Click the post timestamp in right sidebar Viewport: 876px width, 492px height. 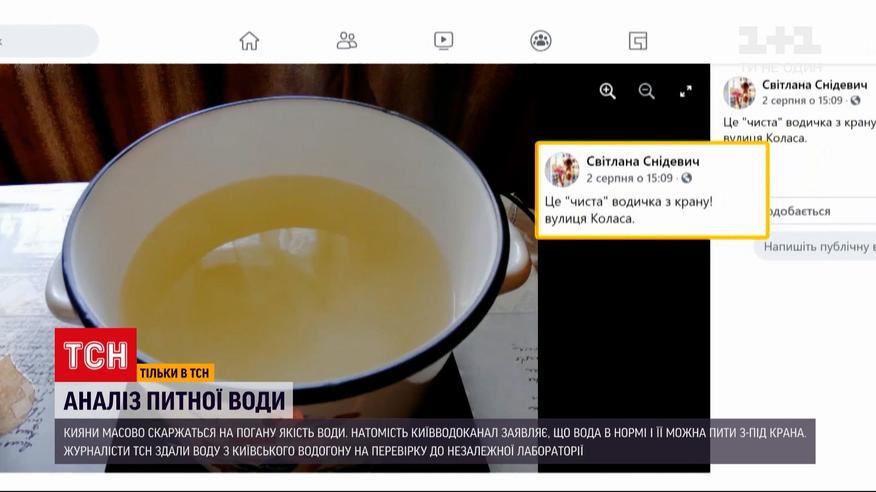(x=802, y=101)
